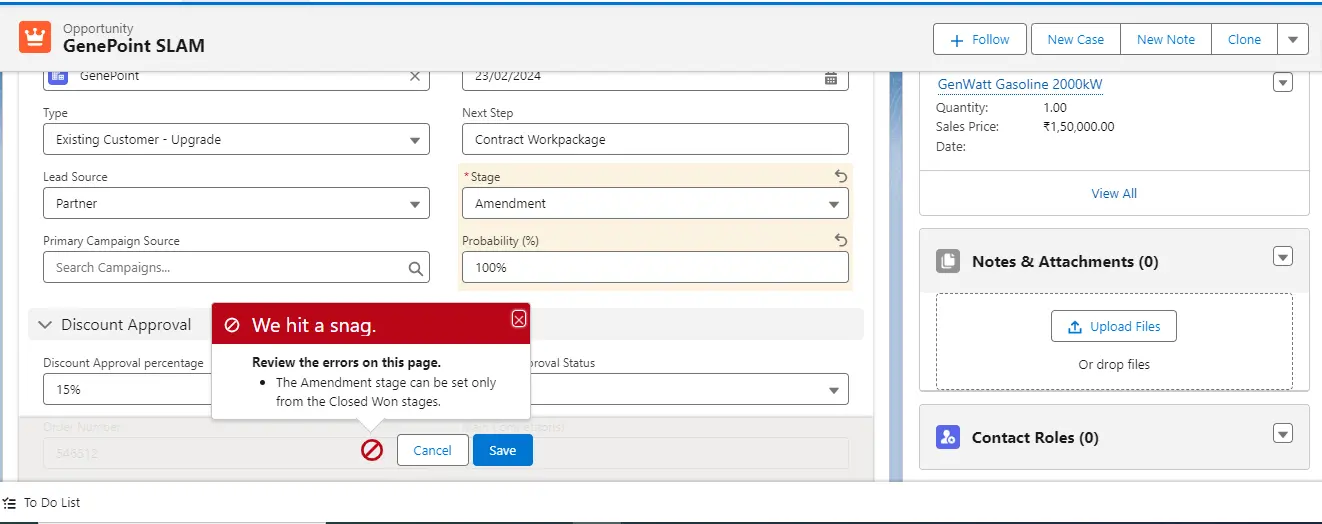Undo the Stage field change
Image resolution: width=1322 pixels, height=524 pixels.
[x=840, y=176]
